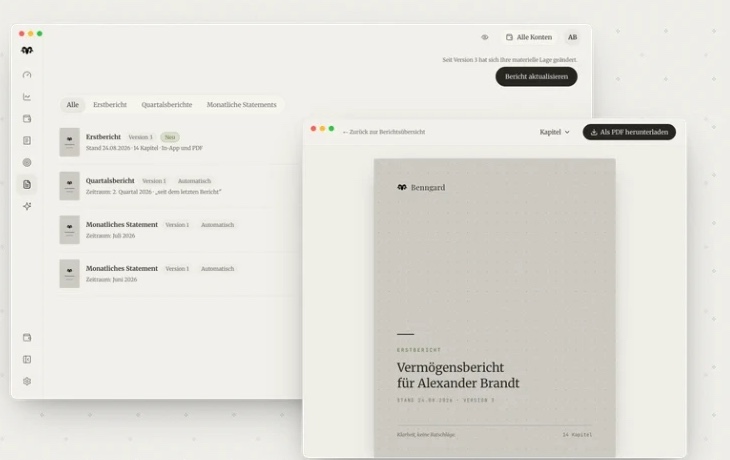The height and width of the screenshot is (460, 730).
Task: Click the Benngard logo on report cover
Action: click(421, 188)
